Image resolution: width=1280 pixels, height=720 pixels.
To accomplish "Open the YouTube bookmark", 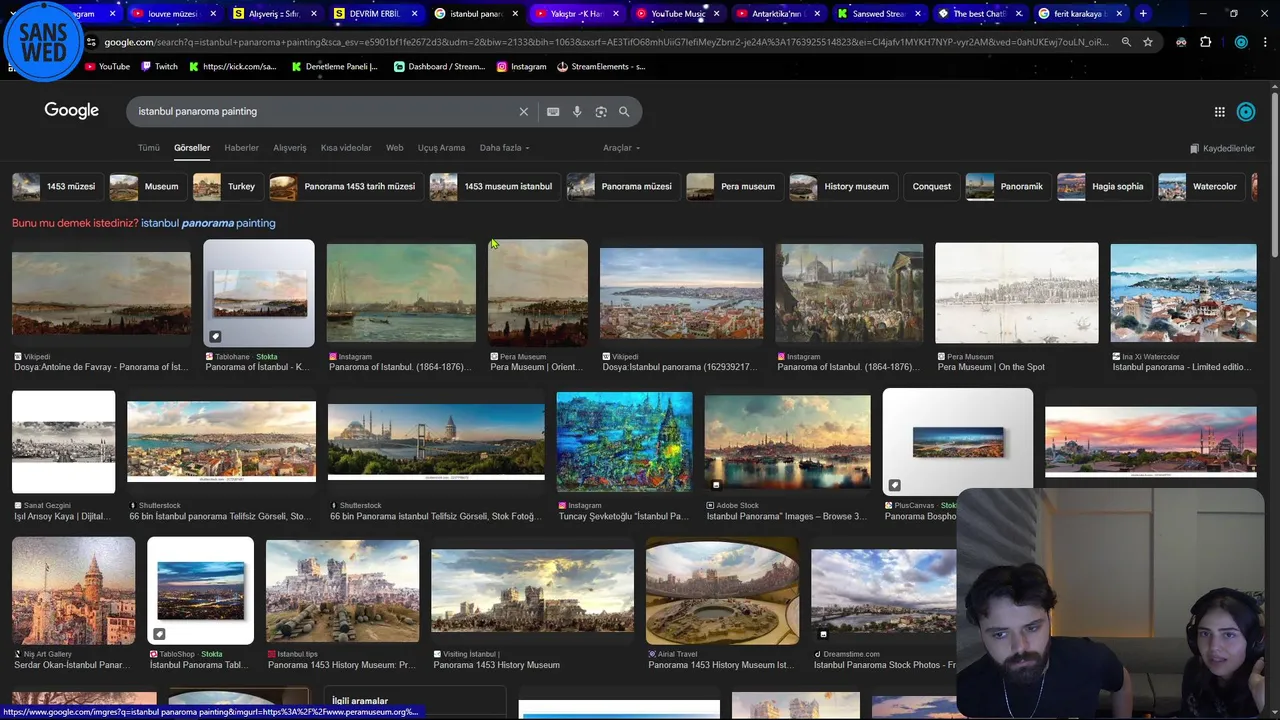I will coord(107,67).
